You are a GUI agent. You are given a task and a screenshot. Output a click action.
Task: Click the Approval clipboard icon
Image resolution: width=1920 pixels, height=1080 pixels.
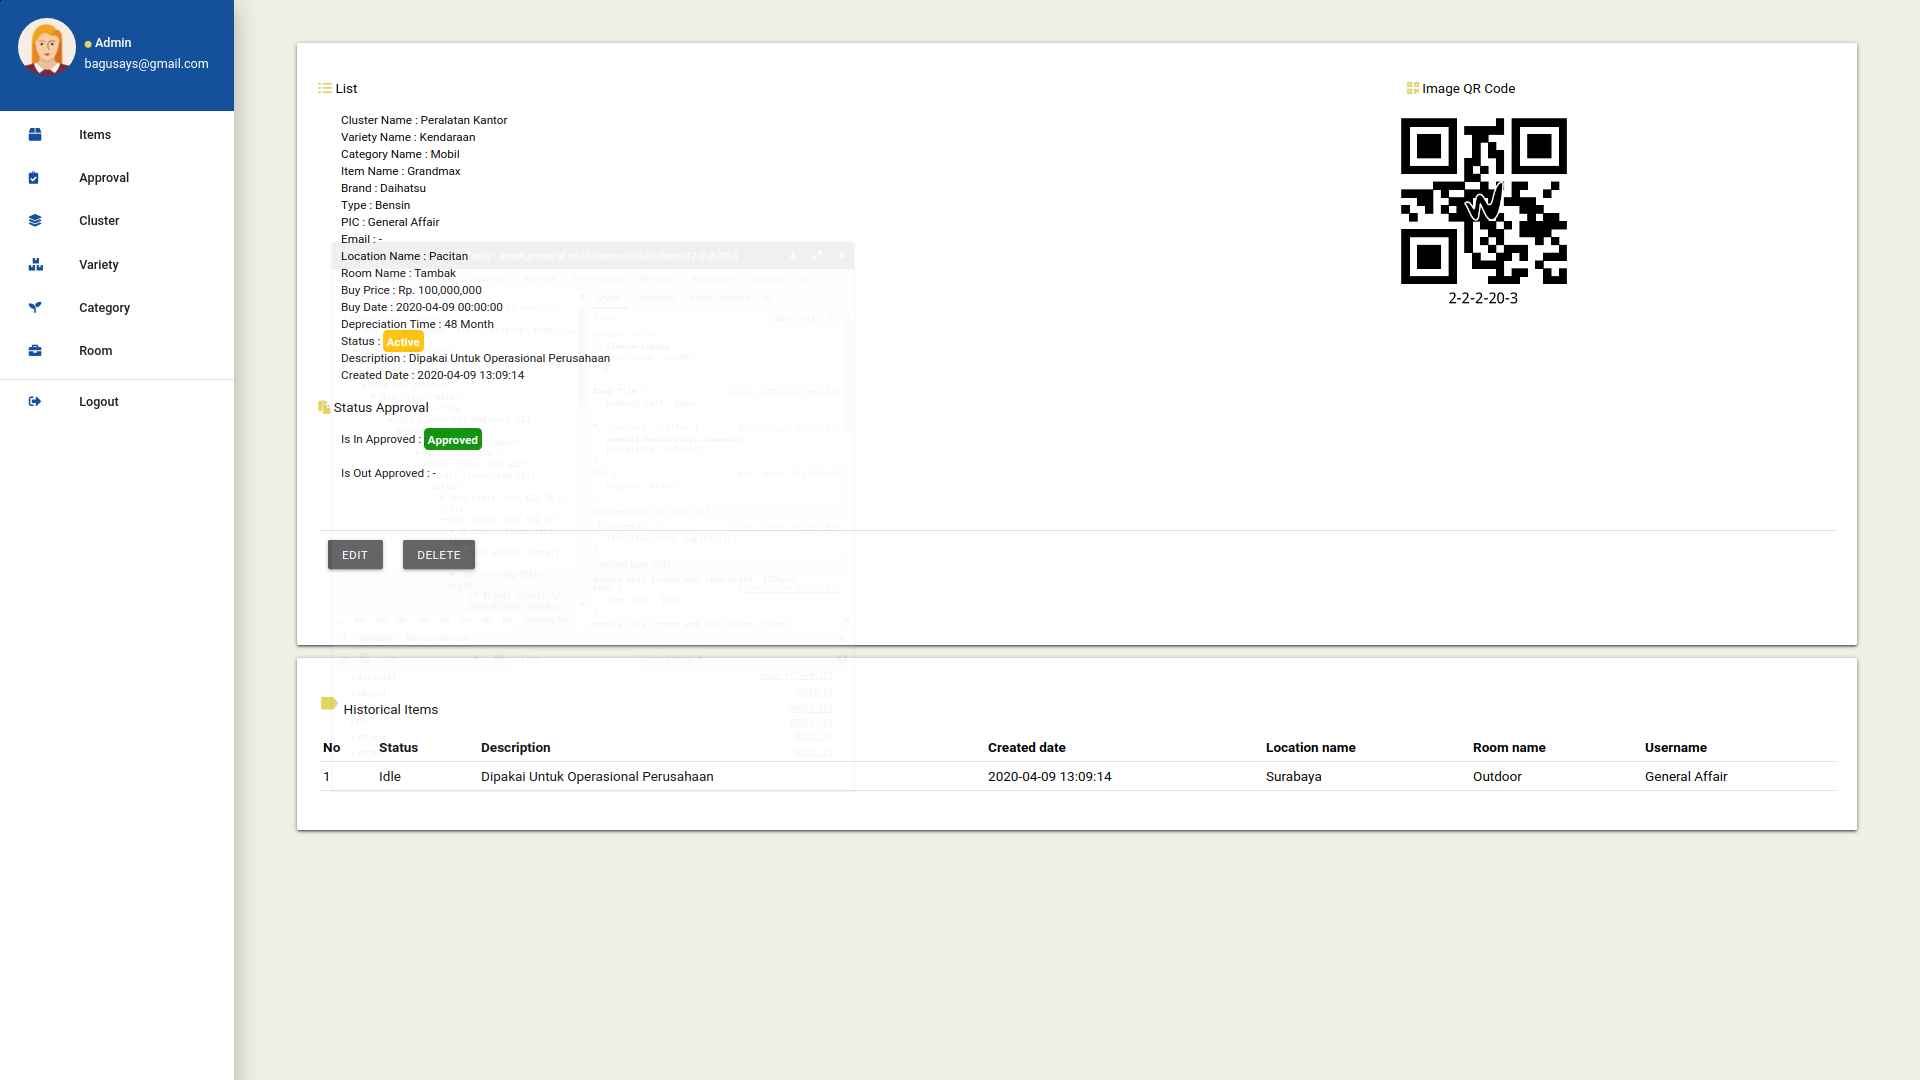[x=34, y=178]
